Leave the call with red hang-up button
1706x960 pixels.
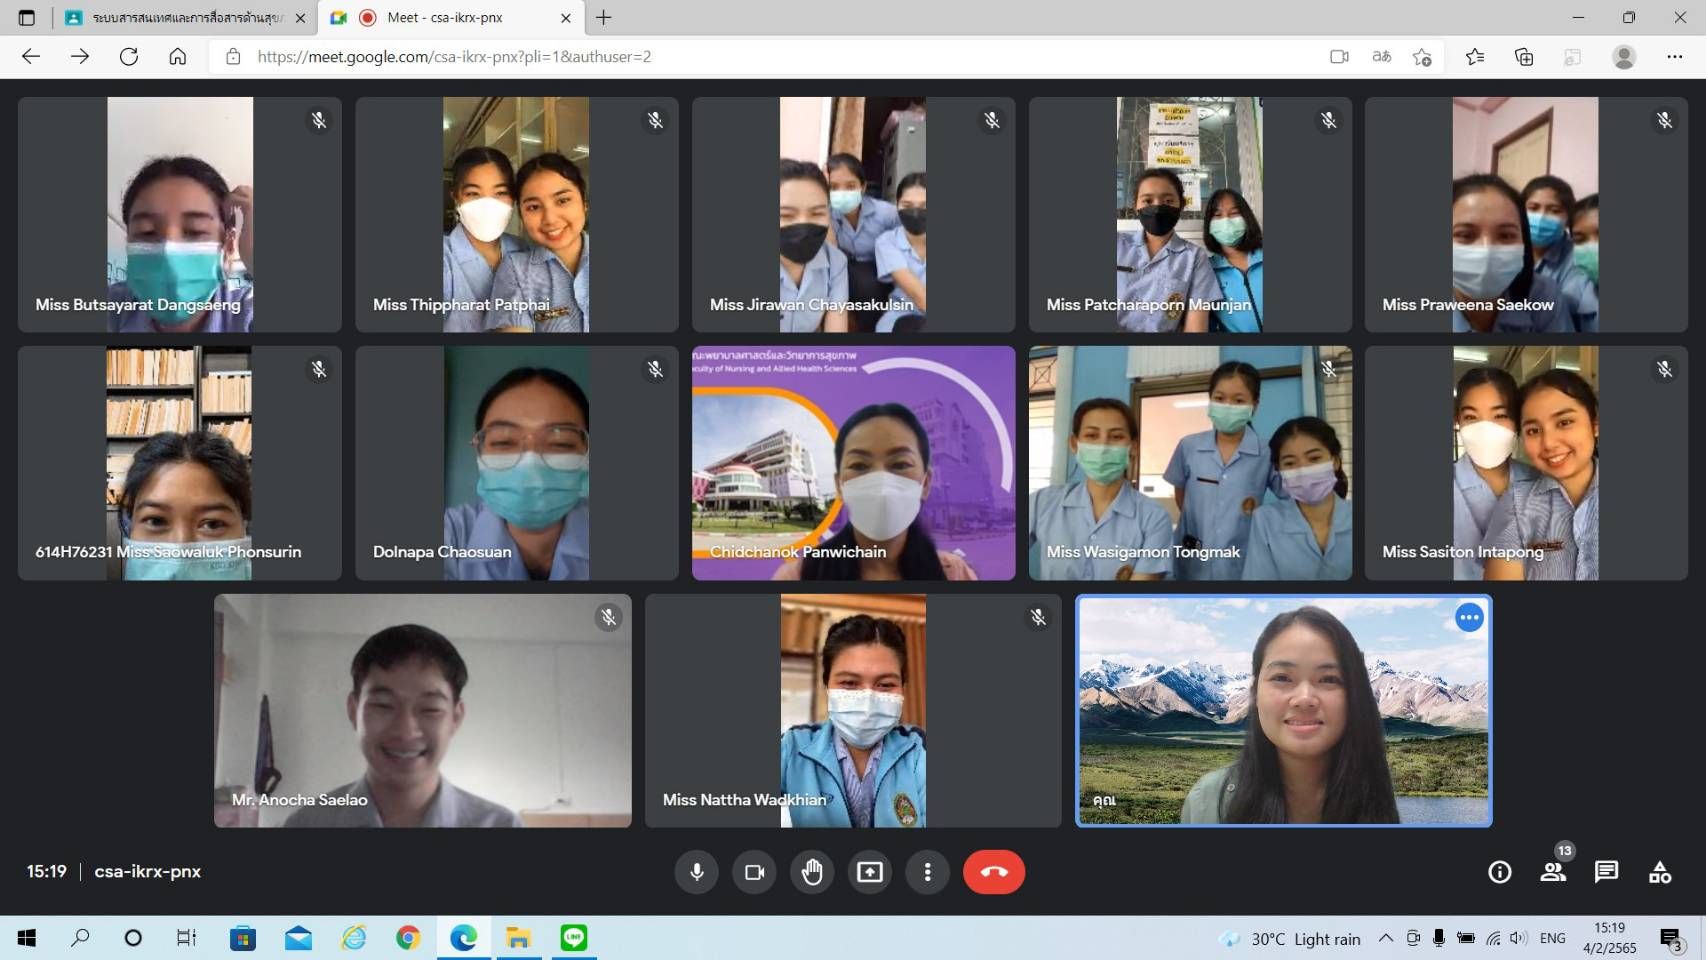[993, 872]
